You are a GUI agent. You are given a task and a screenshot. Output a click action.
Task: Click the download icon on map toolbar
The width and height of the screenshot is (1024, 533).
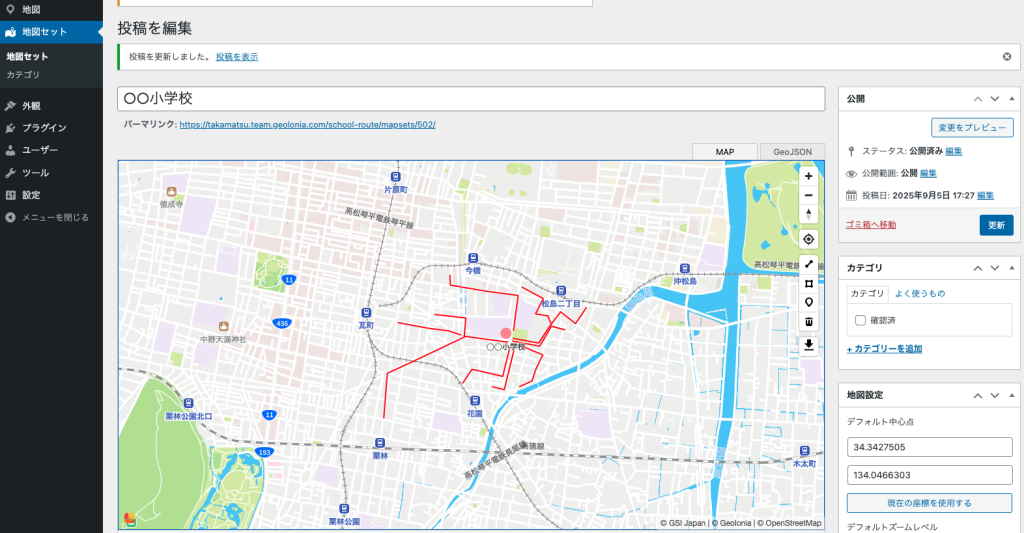[x=808, y=345]
